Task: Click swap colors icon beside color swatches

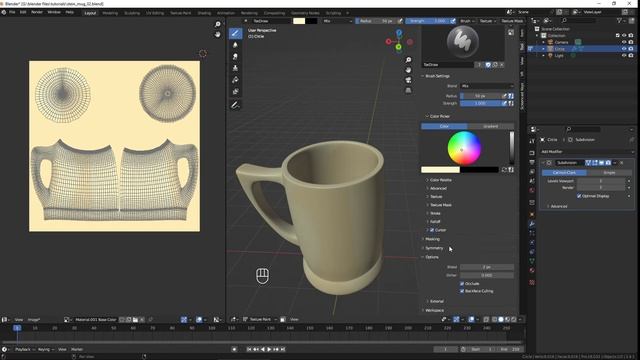Action: point(504,170)
